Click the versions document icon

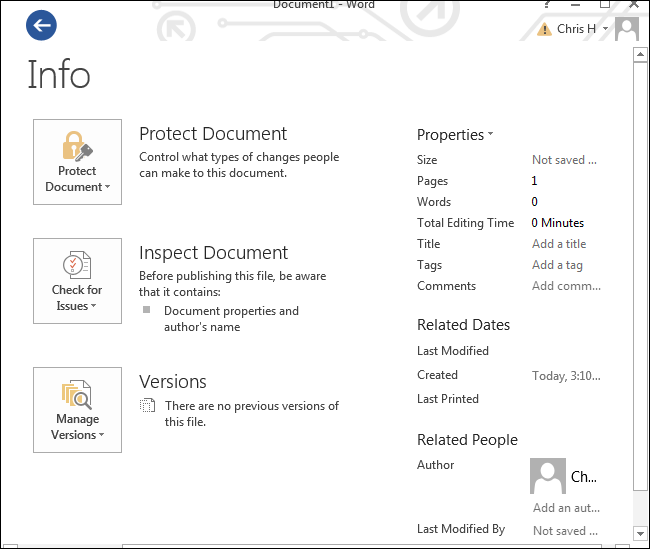tap(148, 406)
